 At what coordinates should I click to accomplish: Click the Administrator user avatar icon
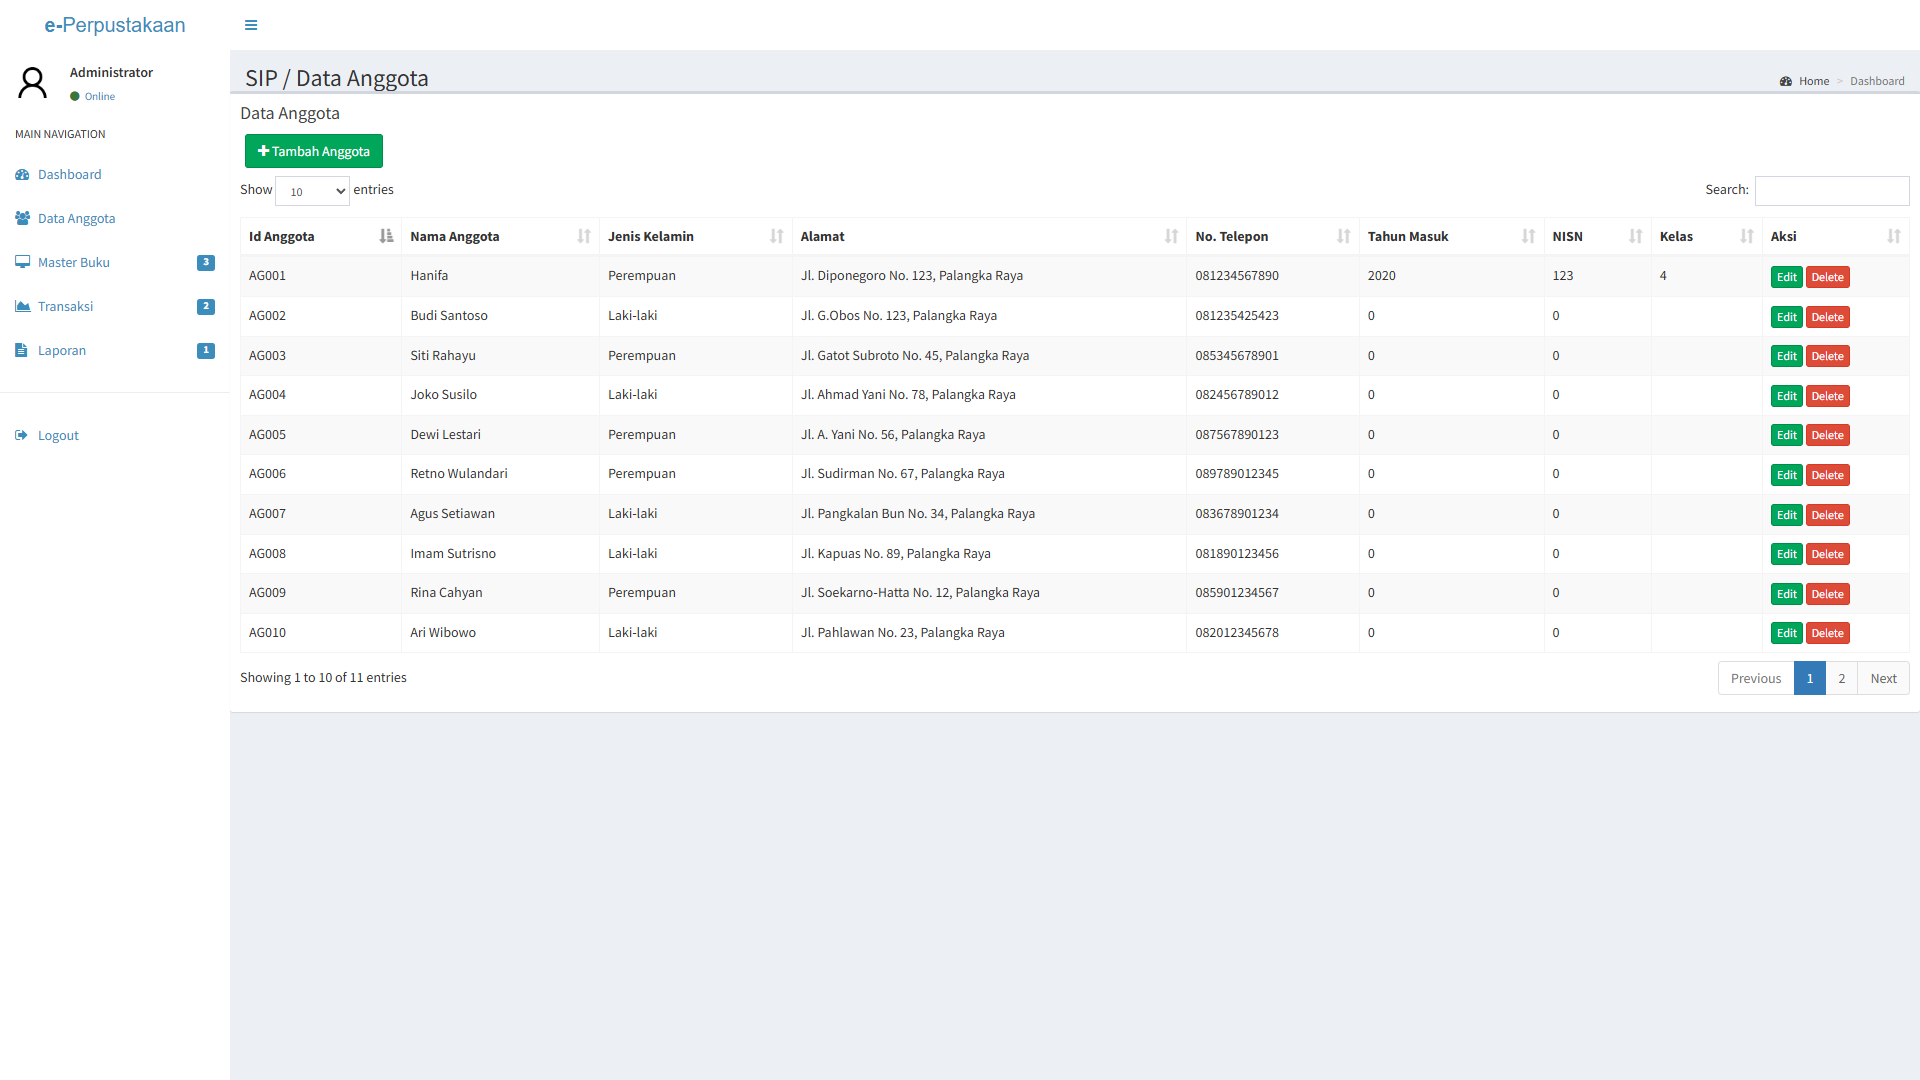click(33, 83)
